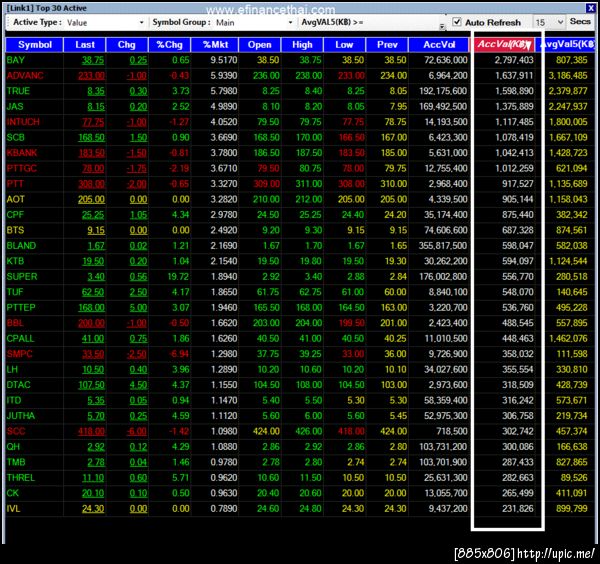Select the SMPC symbol
This screenshot has height=564, width=600.
(20, 354)
